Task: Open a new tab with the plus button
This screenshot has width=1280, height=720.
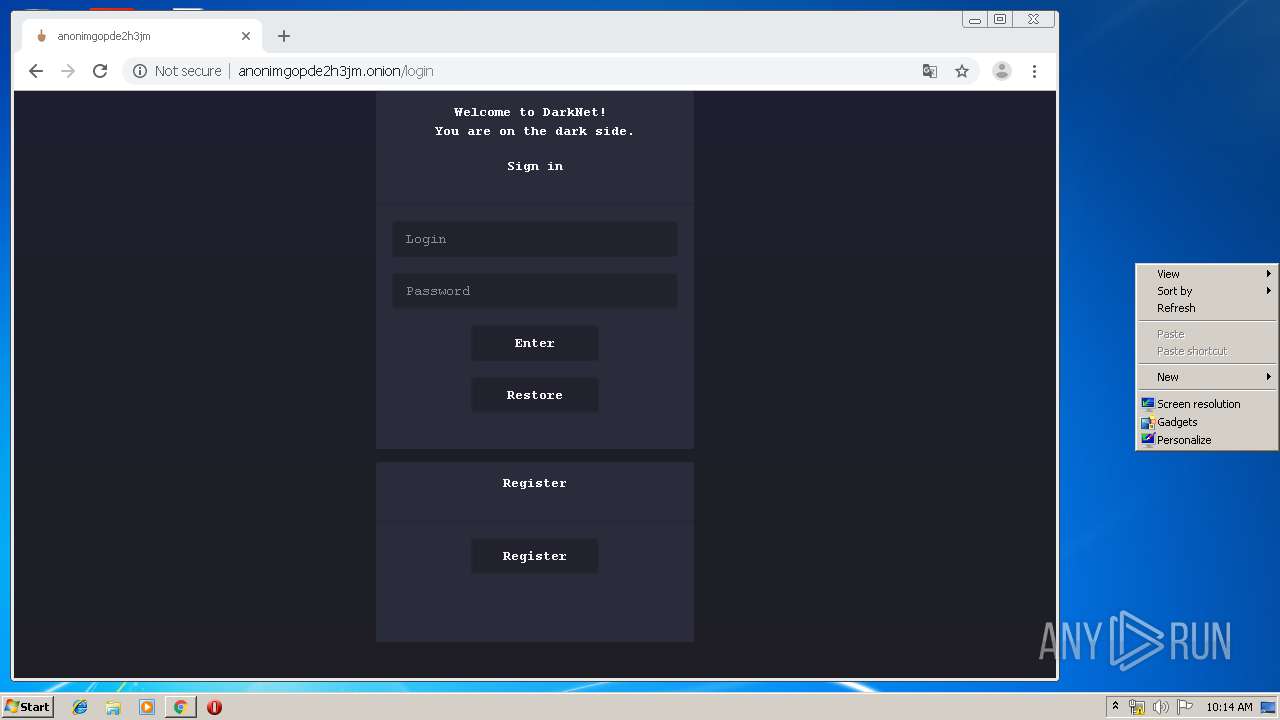Action: 284,36
